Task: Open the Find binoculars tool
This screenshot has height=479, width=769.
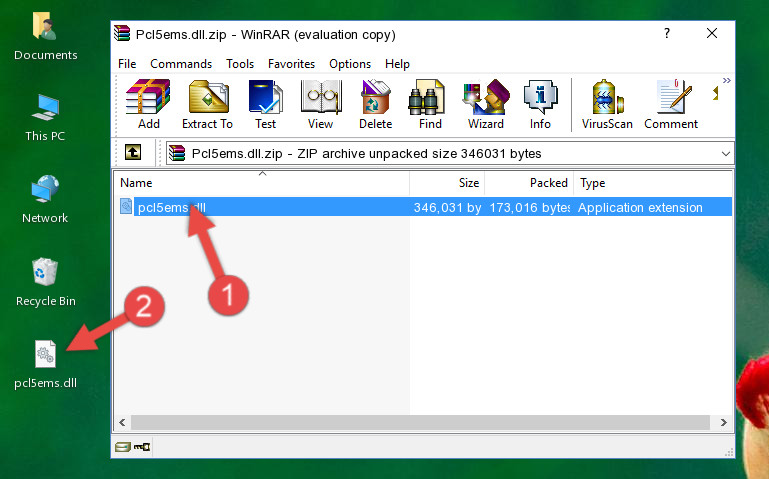Action: click(430, 104)
